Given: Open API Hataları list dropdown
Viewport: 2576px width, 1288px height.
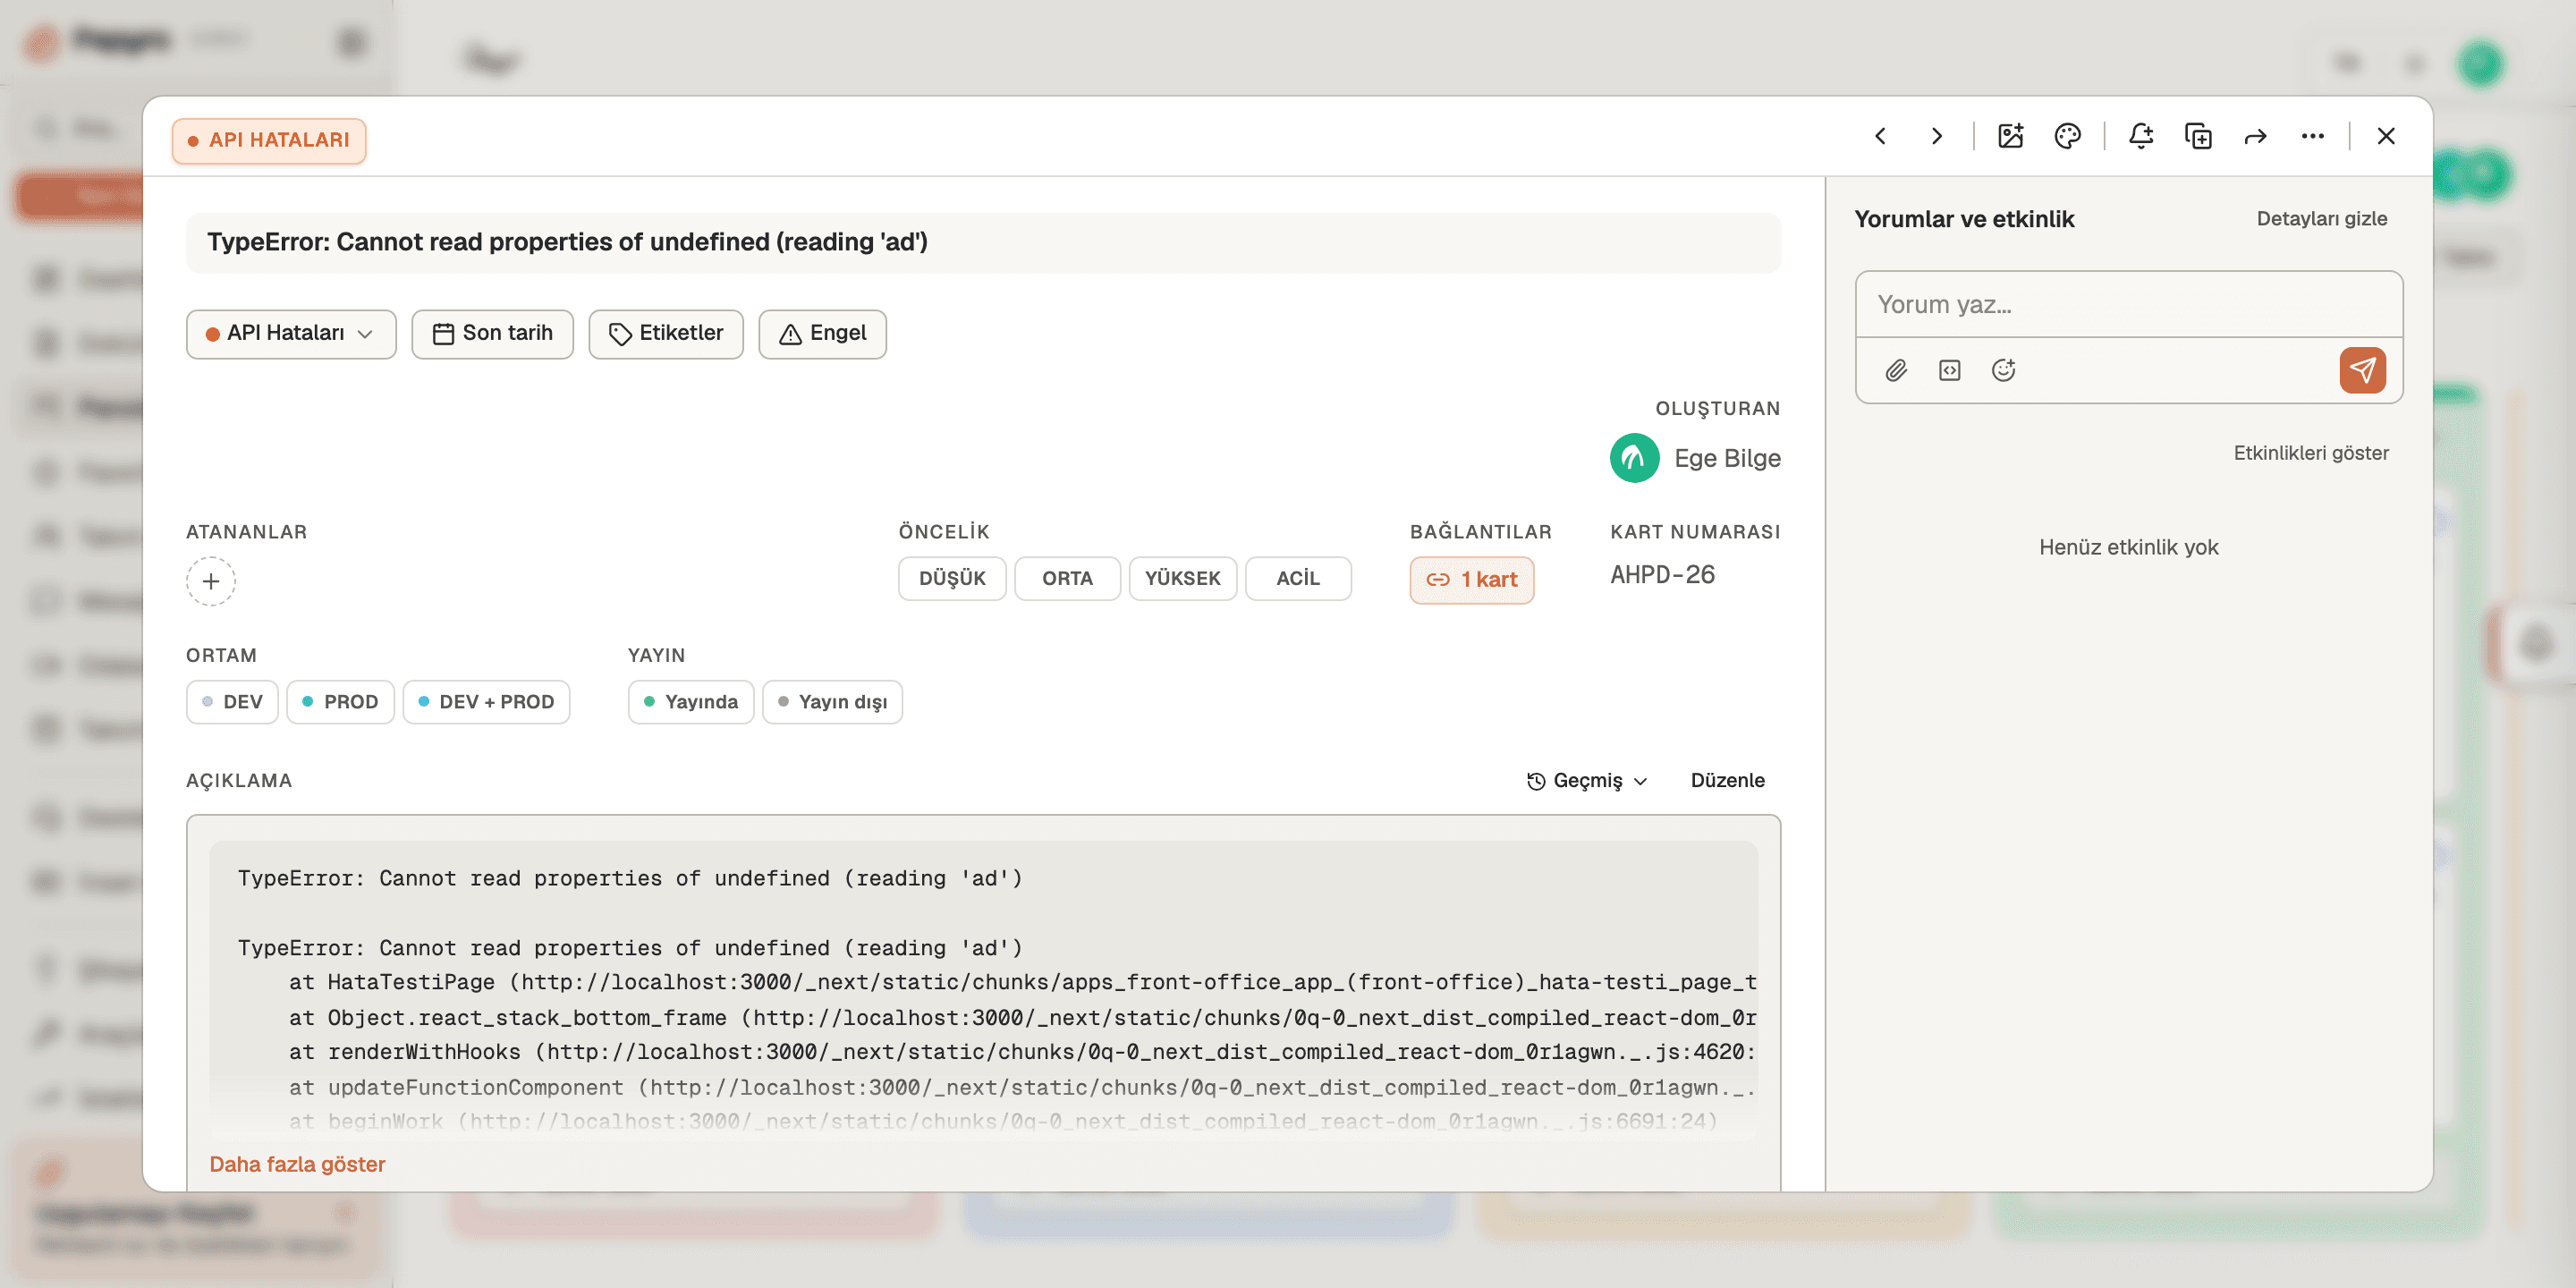Looking at the screenshot, I should [291, 334].
